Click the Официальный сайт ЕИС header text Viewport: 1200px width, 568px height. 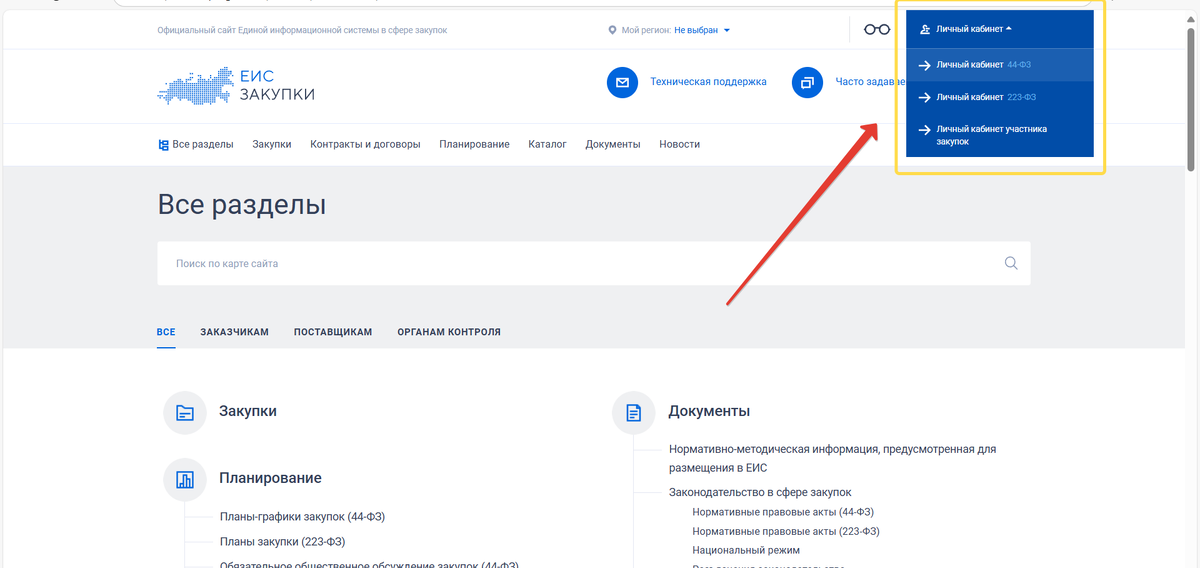coord(302,30)
